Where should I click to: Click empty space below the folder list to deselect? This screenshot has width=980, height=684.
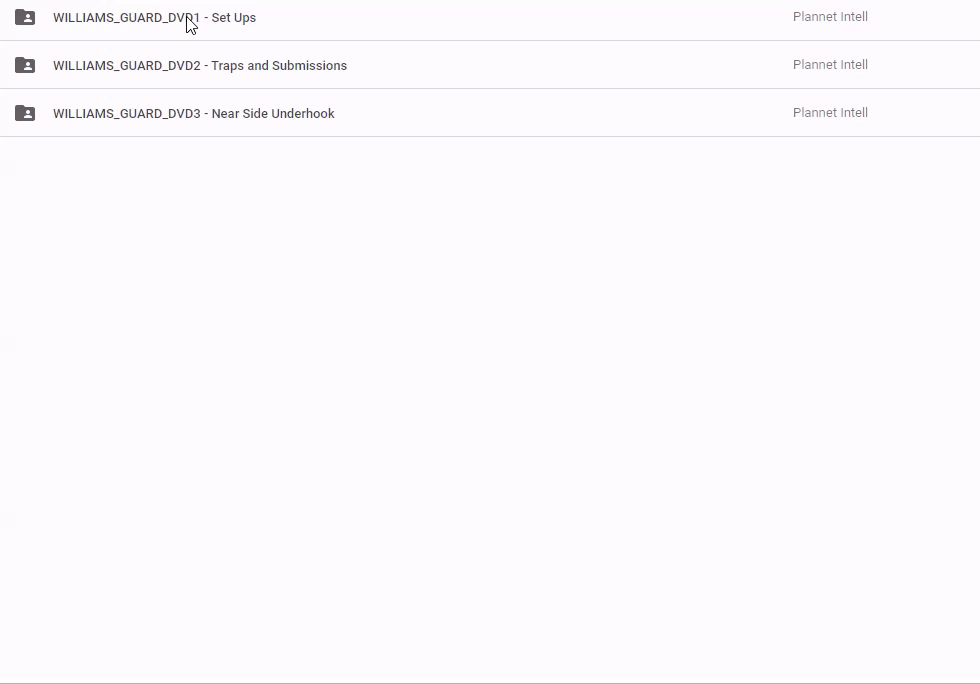pyautogui.click(x=490, y=400)
